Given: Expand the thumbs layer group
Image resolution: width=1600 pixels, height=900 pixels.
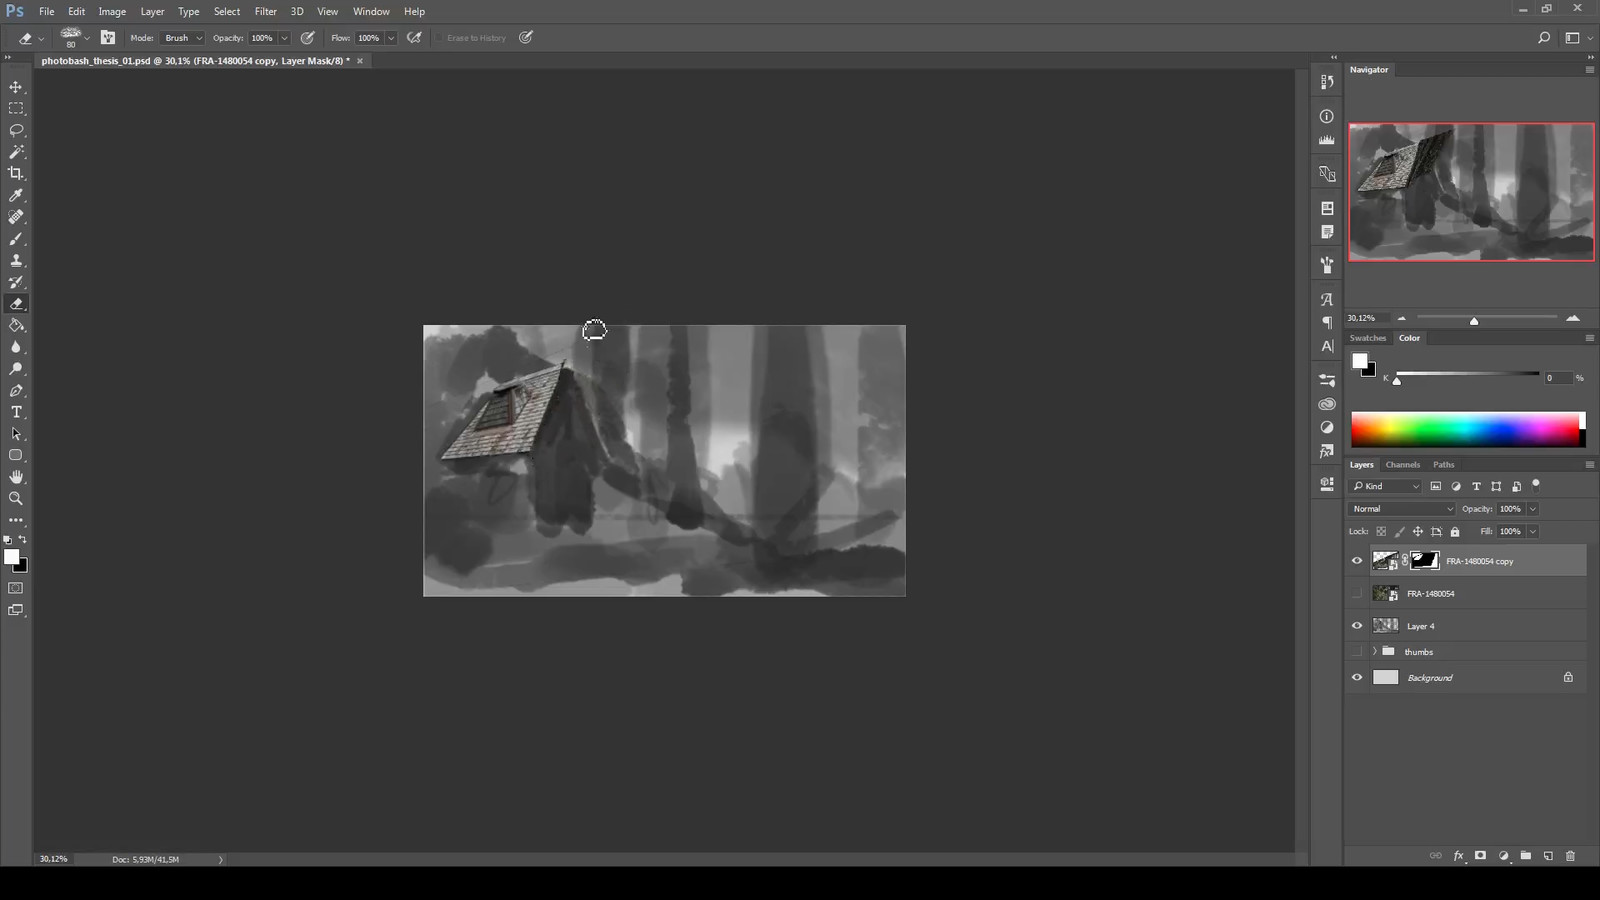Looking at the screenshot, I should [x=1375, y=652].
